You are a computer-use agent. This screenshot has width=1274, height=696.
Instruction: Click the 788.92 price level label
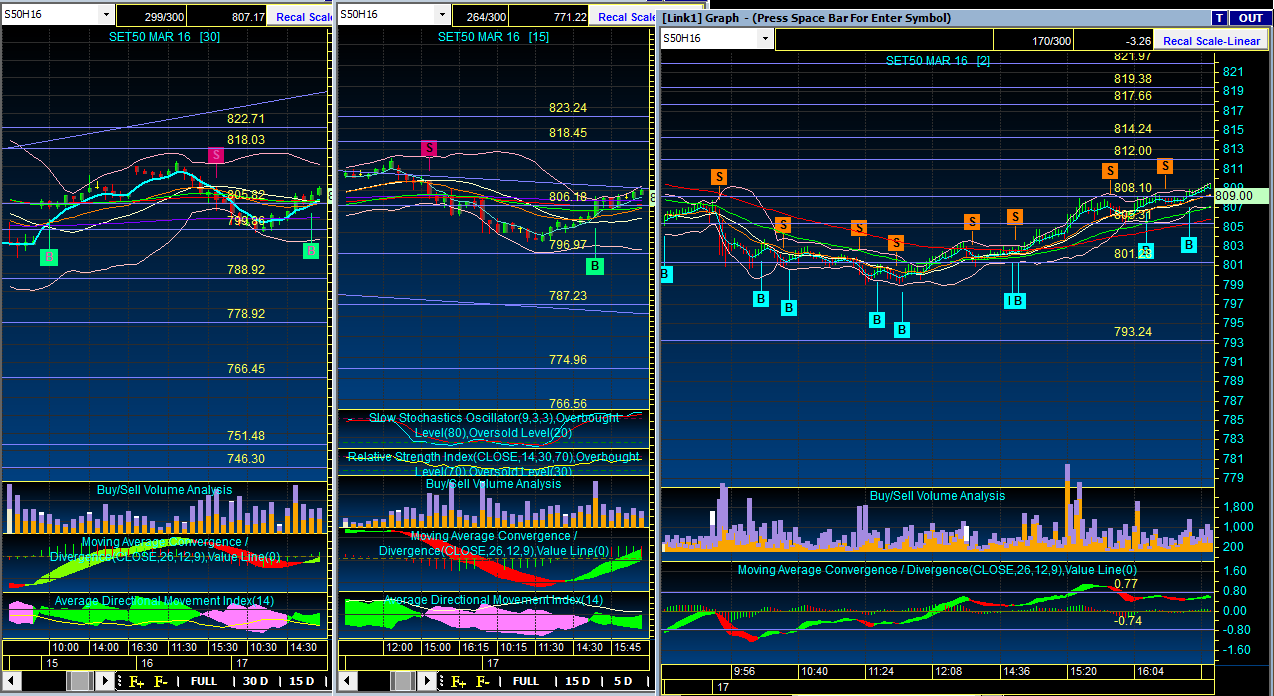click(x=246, y=270)
